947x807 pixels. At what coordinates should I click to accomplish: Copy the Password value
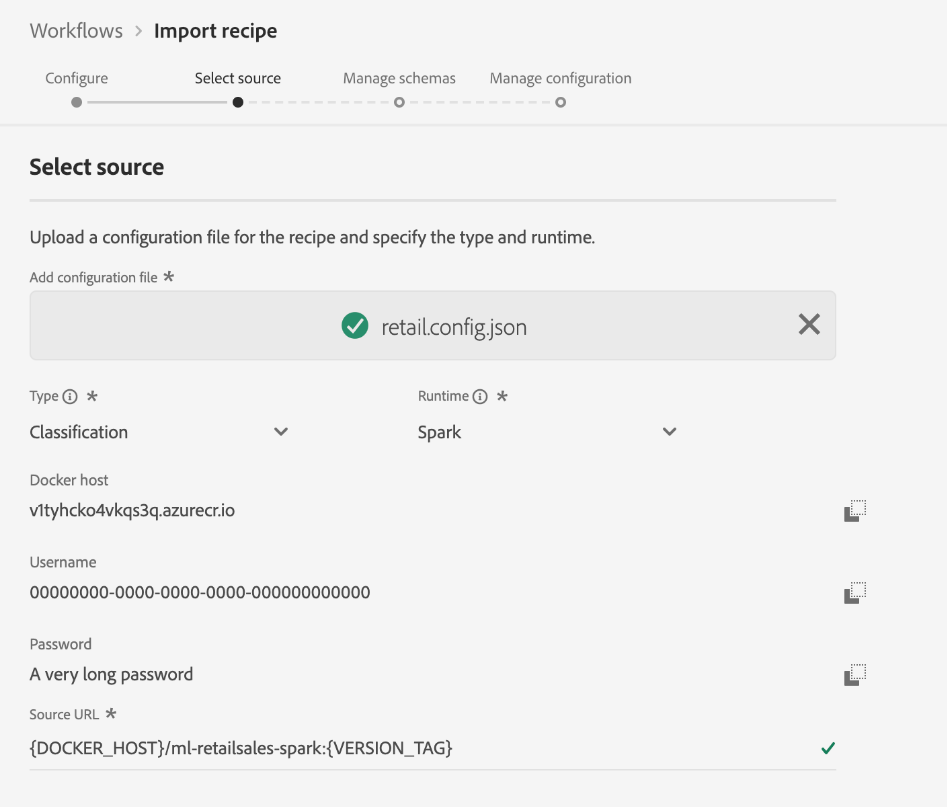pyautogui.click(x=853, y=675)
